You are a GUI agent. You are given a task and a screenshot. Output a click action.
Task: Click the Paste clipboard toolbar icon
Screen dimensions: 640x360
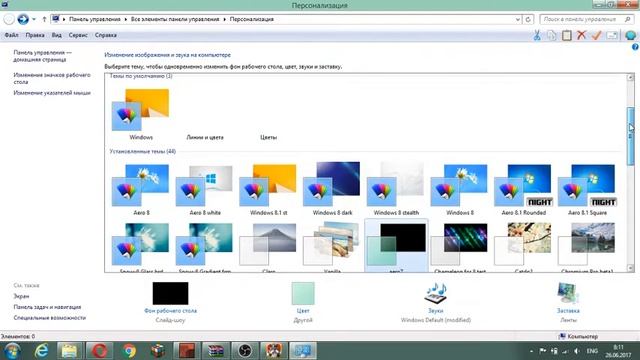tap(567, 36)
